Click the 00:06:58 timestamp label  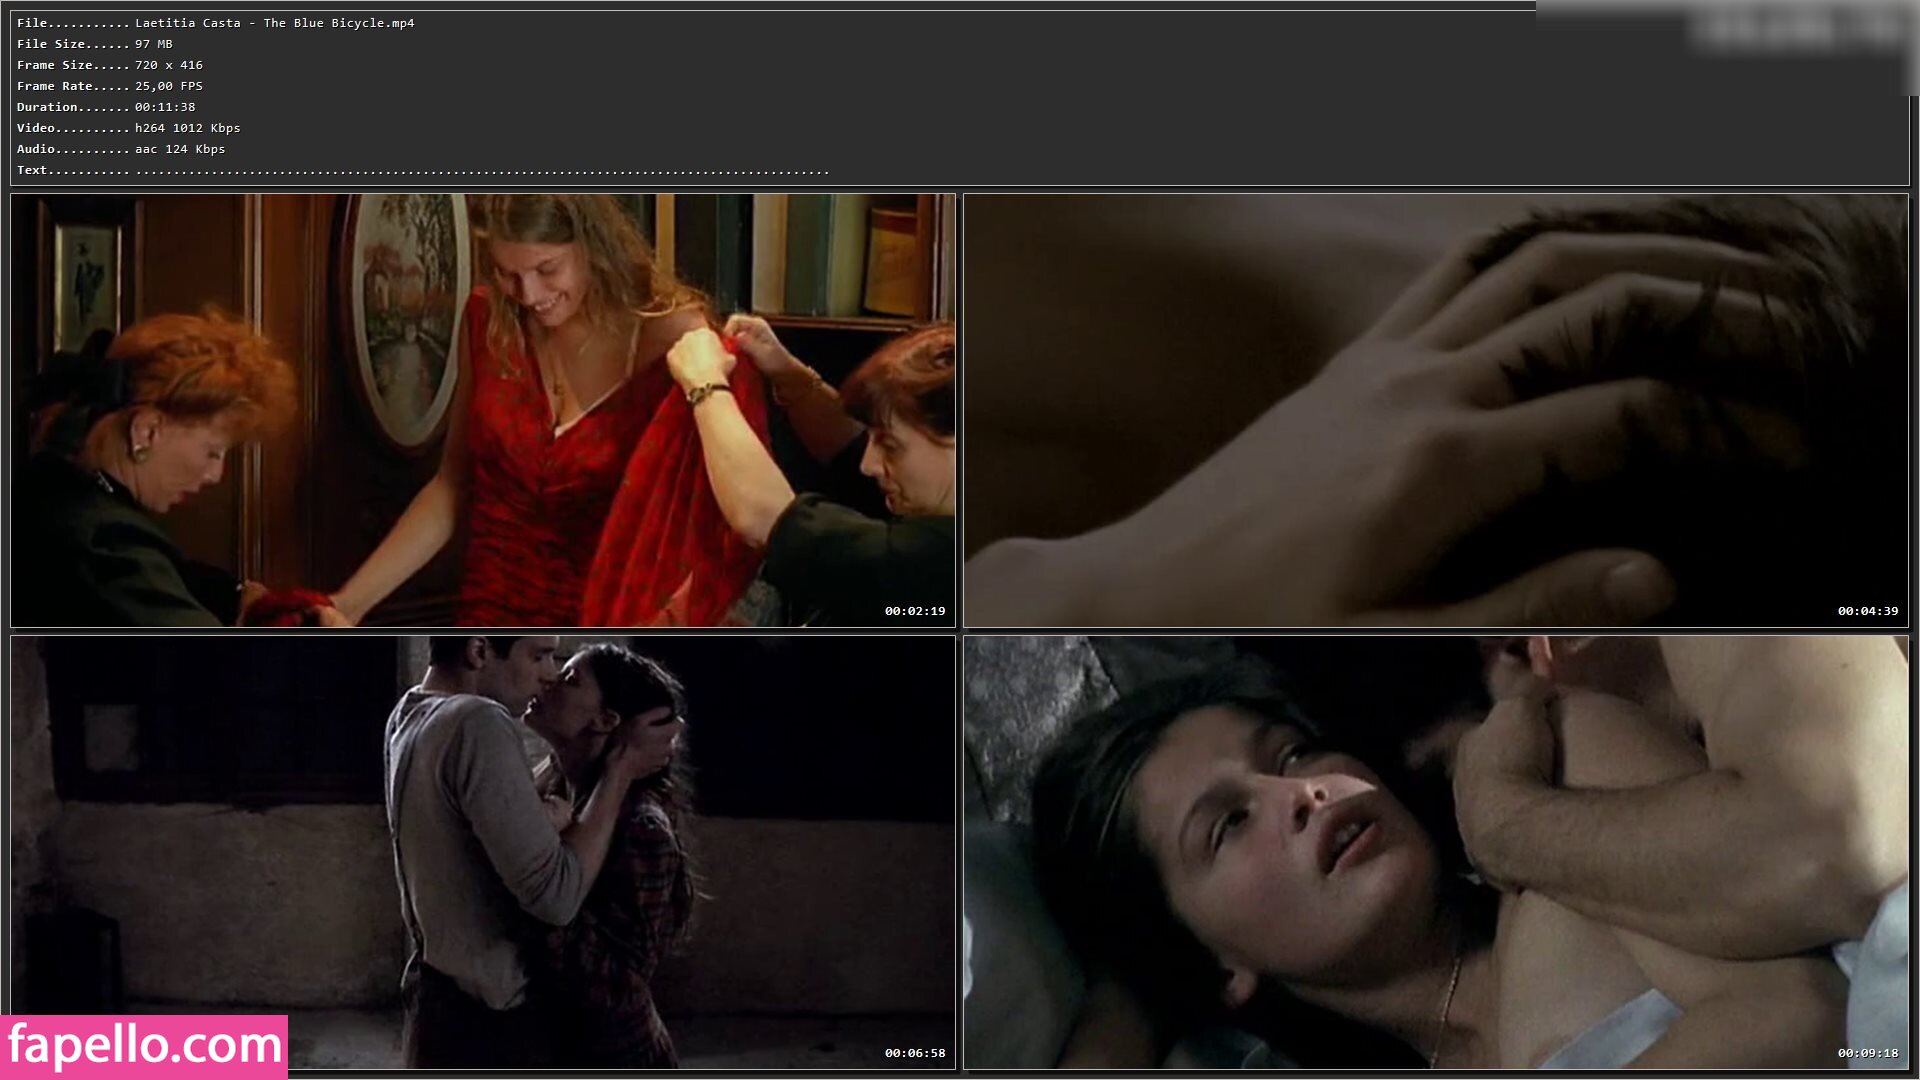click(914, 1053)
